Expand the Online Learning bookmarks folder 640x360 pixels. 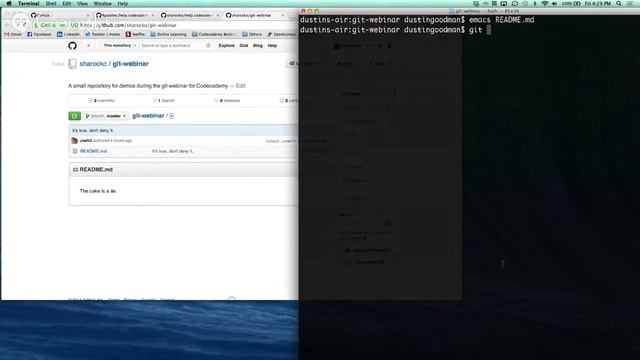(x=168, y=34)
